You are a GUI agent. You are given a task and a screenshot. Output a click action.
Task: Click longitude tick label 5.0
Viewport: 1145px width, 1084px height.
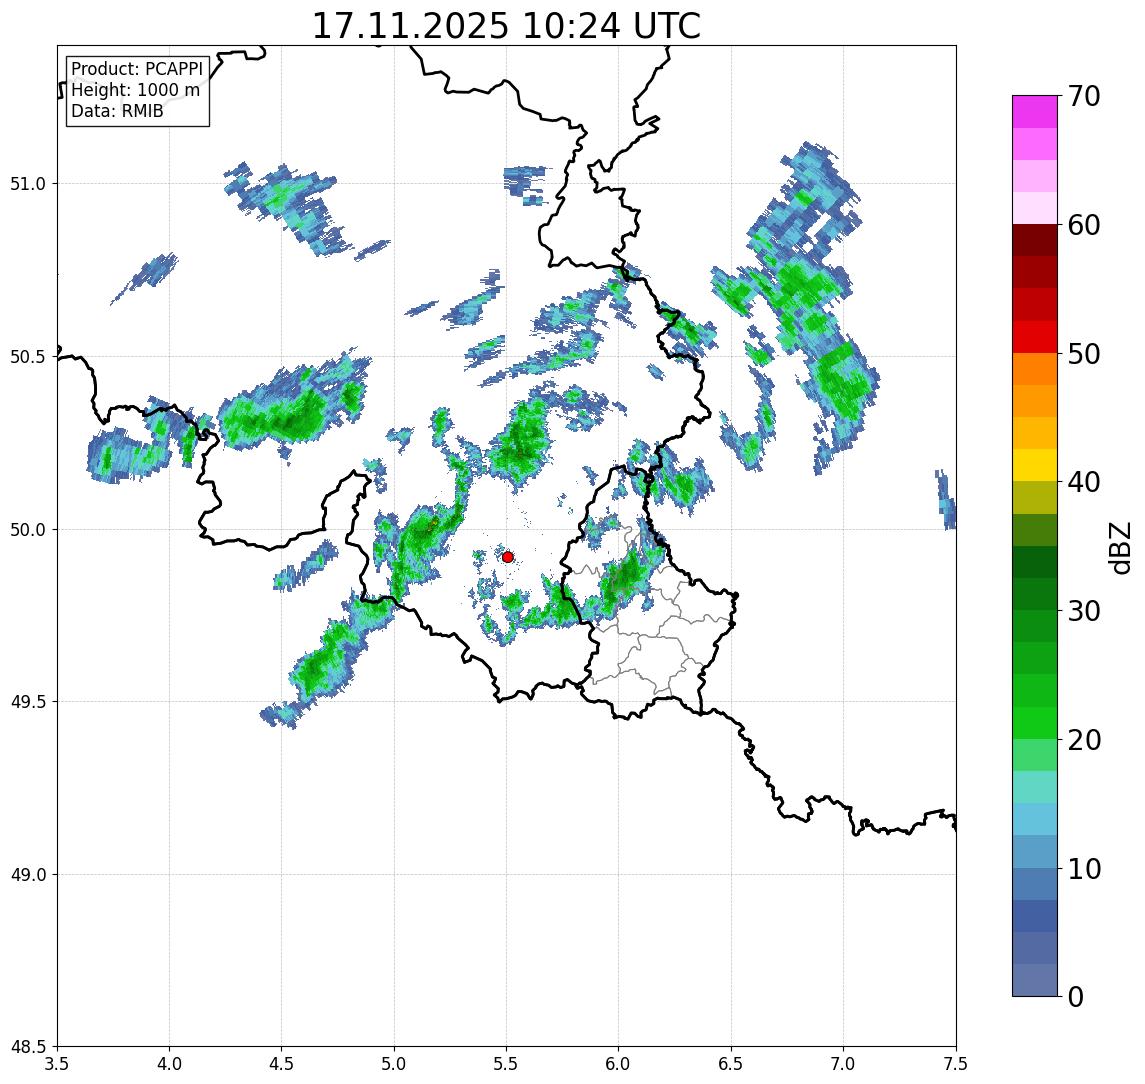394,1064
